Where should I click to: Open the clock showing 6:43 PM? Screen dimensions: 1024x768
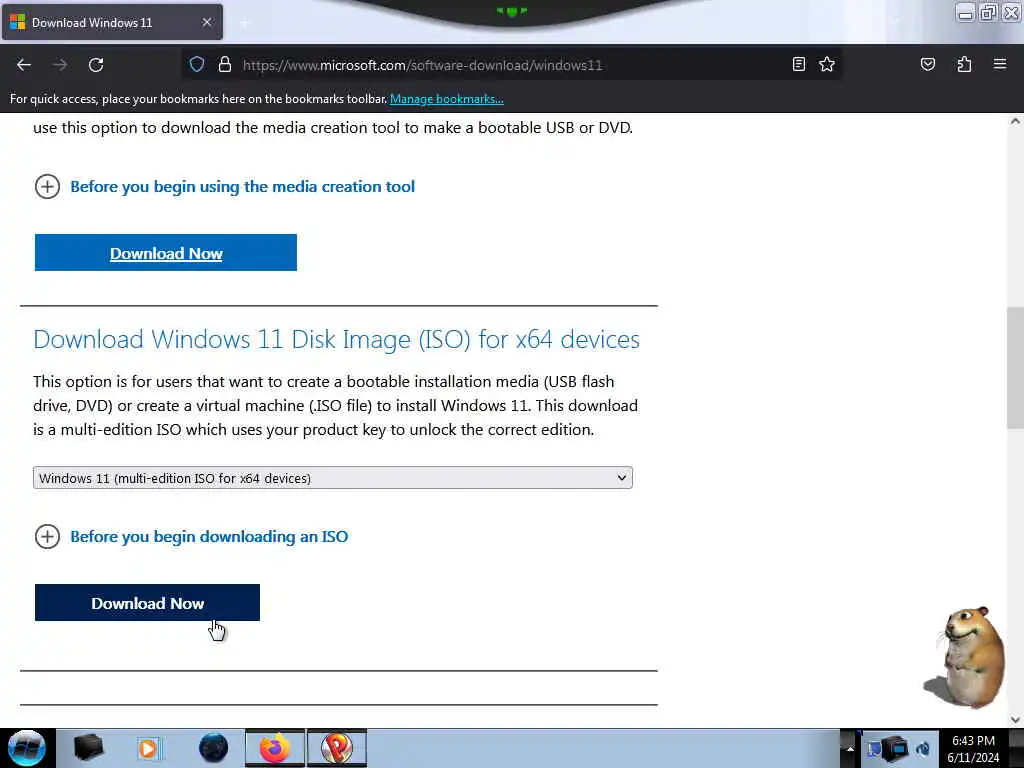tap(973, 748)
